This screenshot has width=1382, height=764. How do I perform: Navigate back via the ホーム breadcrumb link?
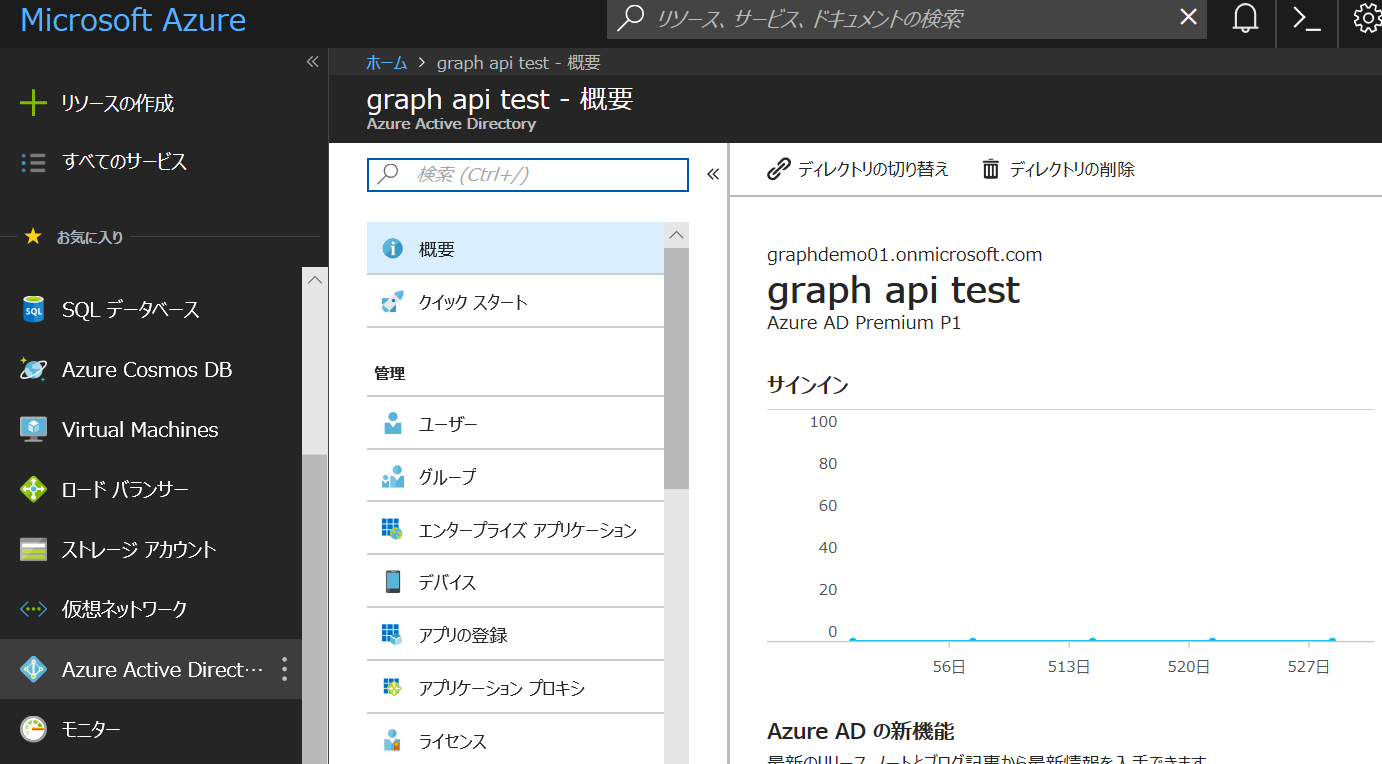(x=386, y=62)
